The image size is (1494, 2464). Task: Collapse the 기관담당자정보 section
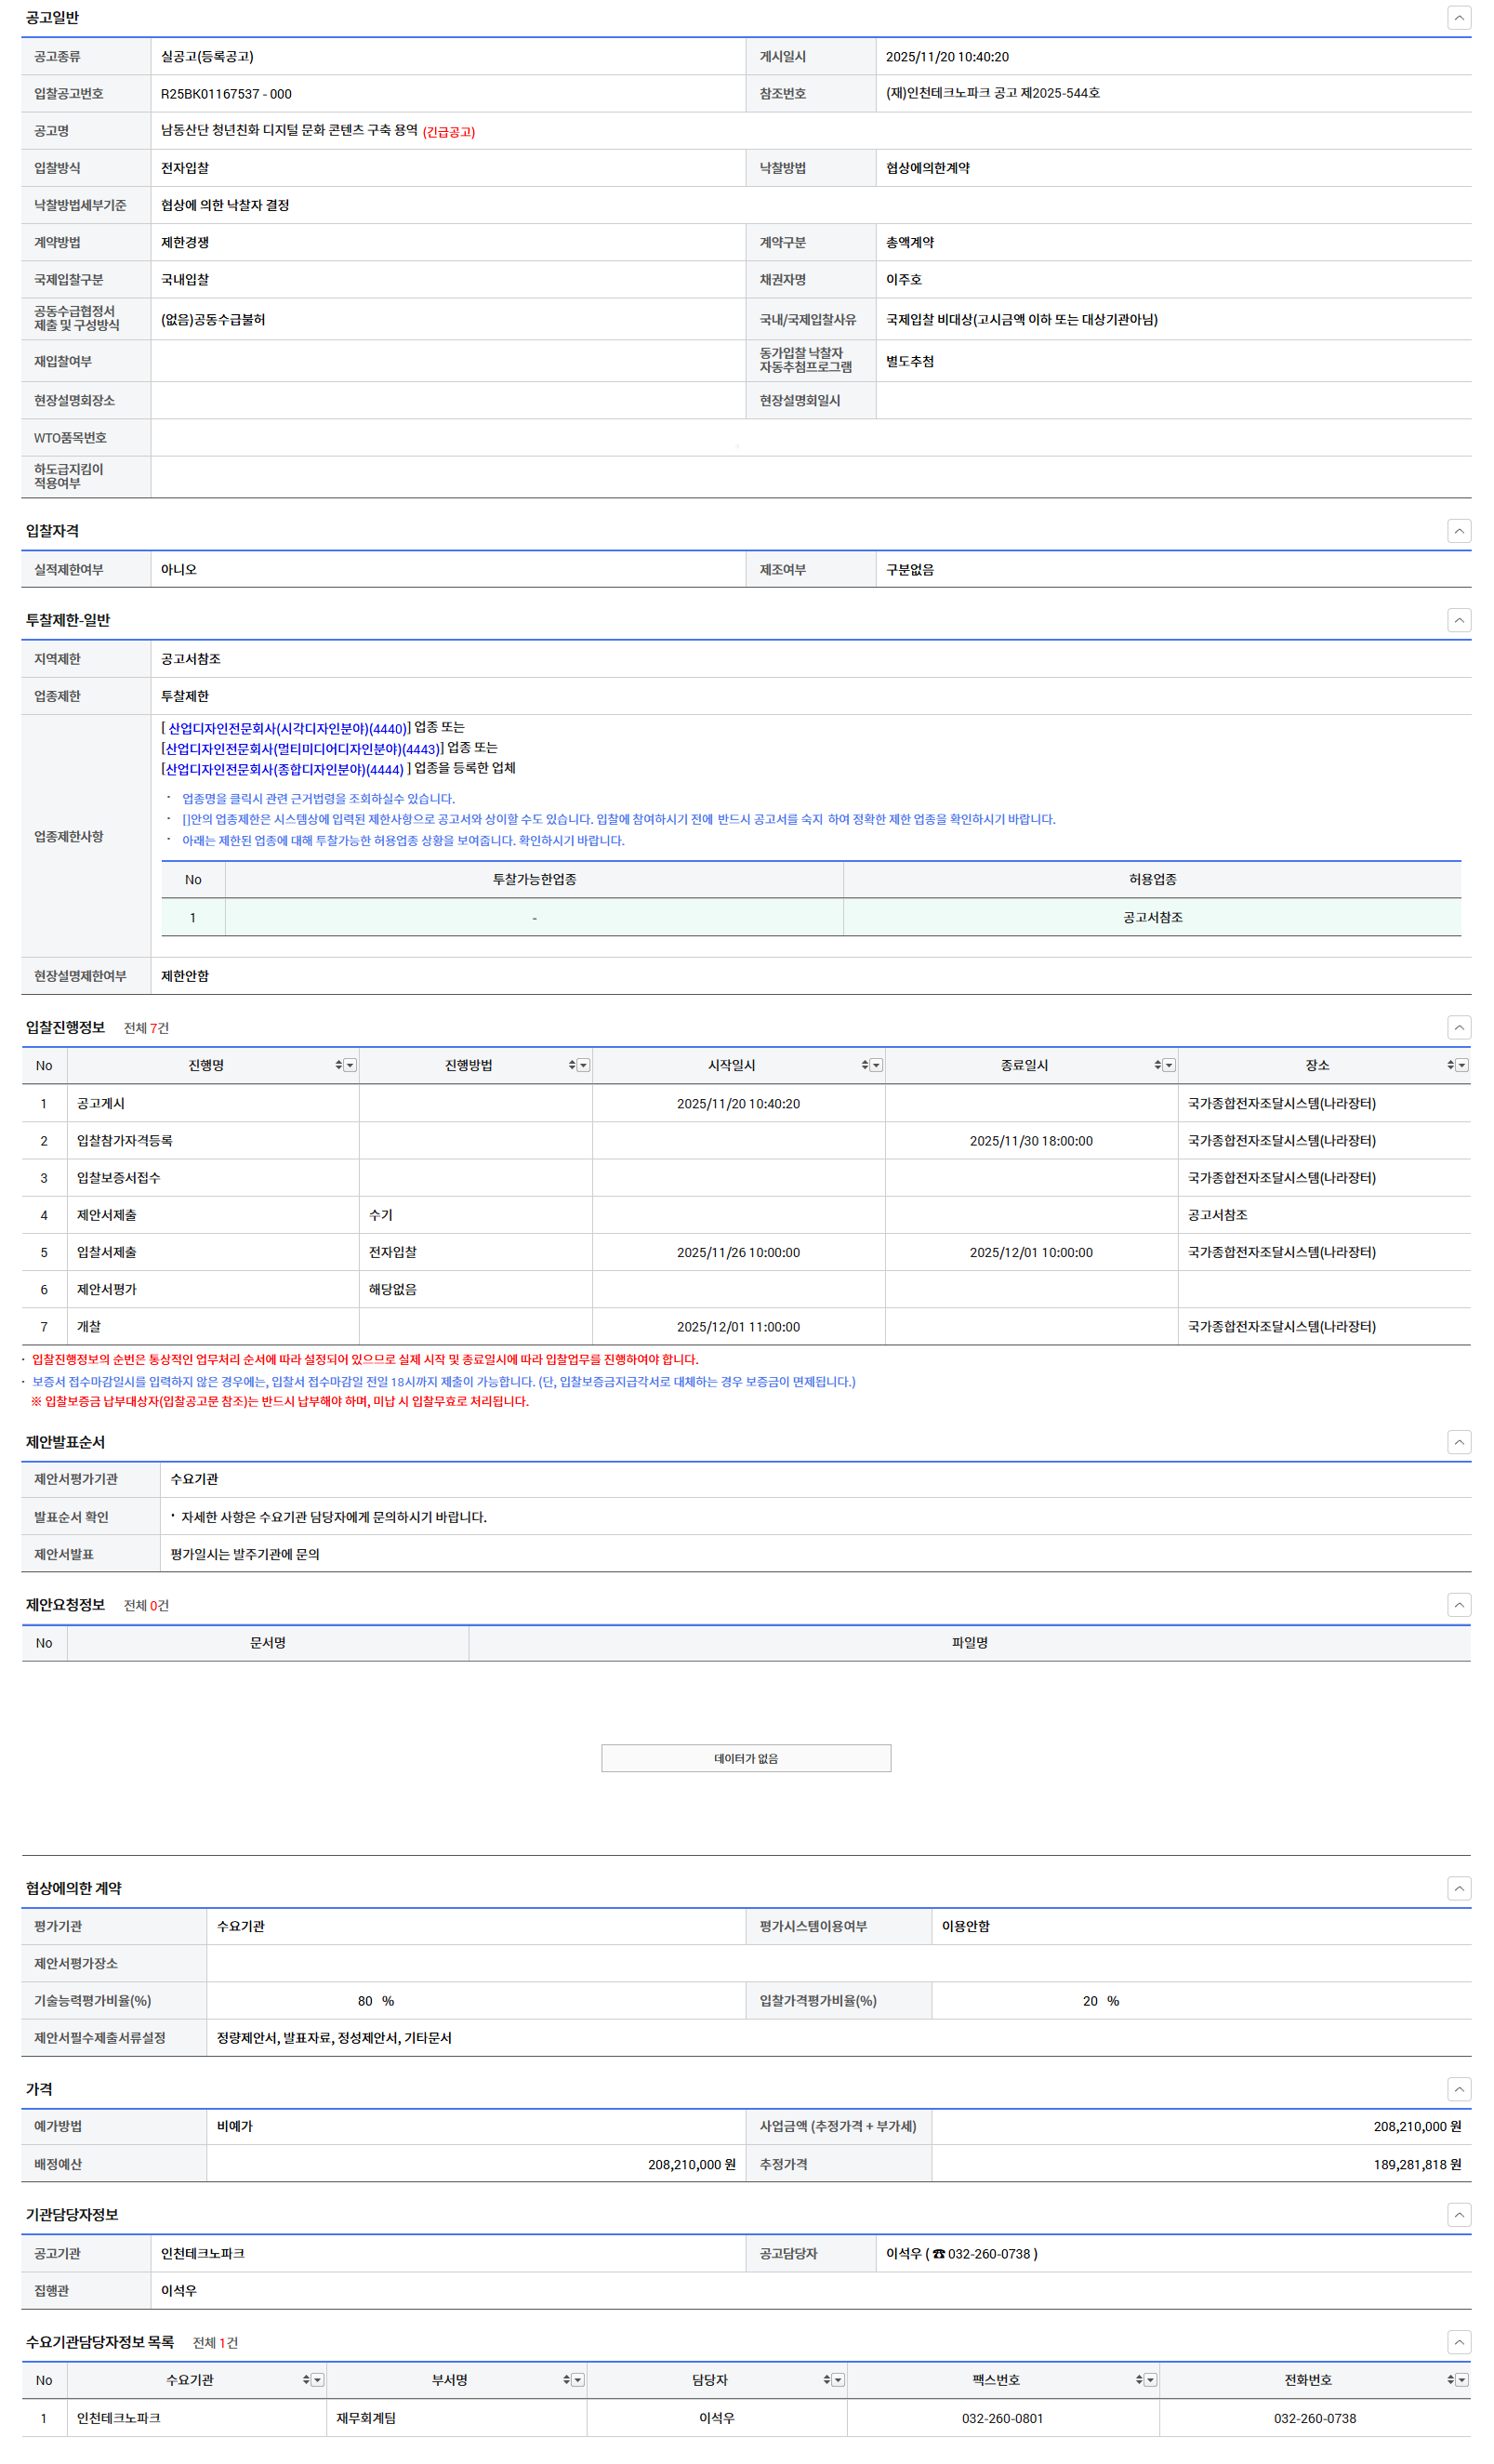tap(1458, 2214)
